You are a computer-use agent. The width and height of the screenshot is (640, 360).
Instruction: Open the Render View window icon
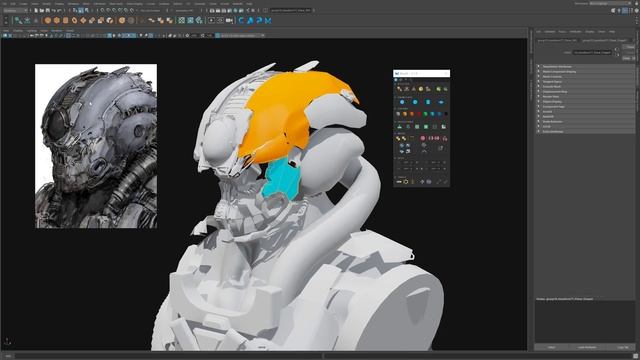pyautogui.click(x=212, y=10)
